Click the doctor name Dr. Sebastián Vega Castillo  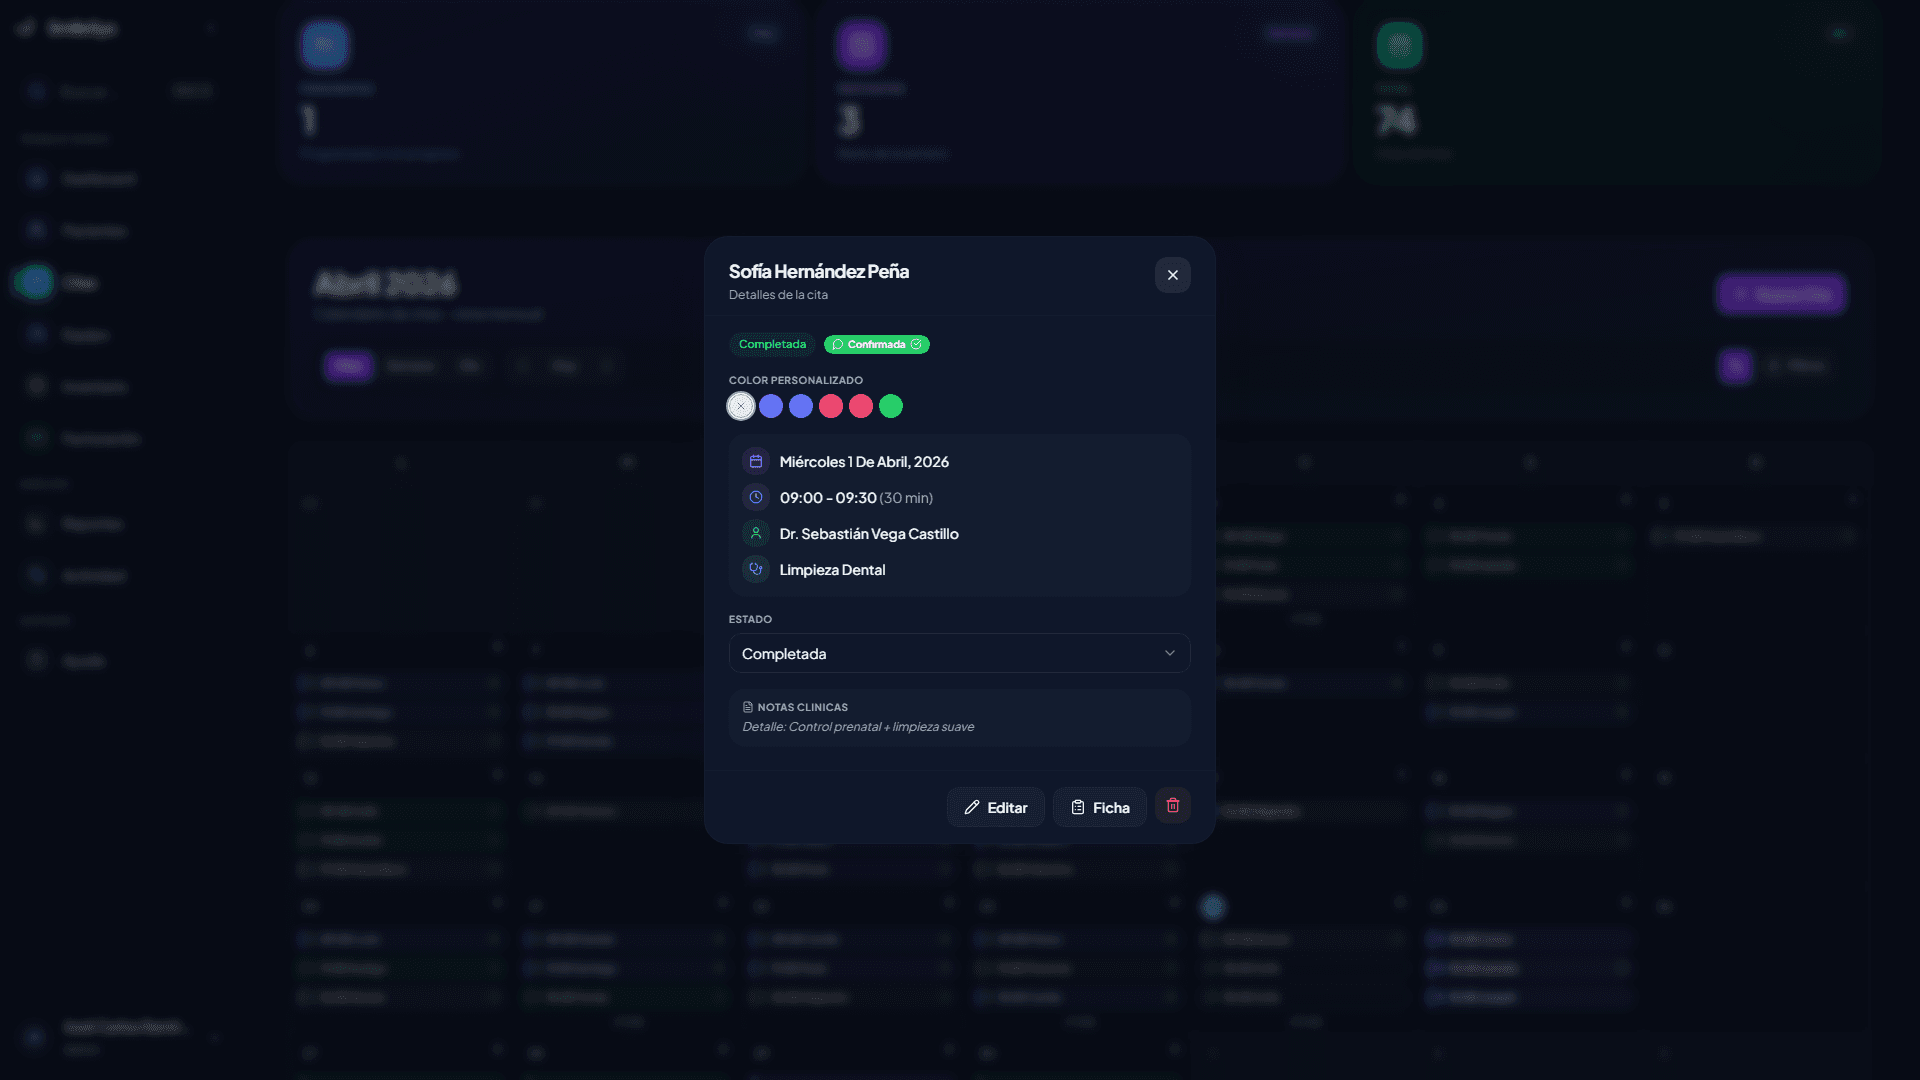869,533
